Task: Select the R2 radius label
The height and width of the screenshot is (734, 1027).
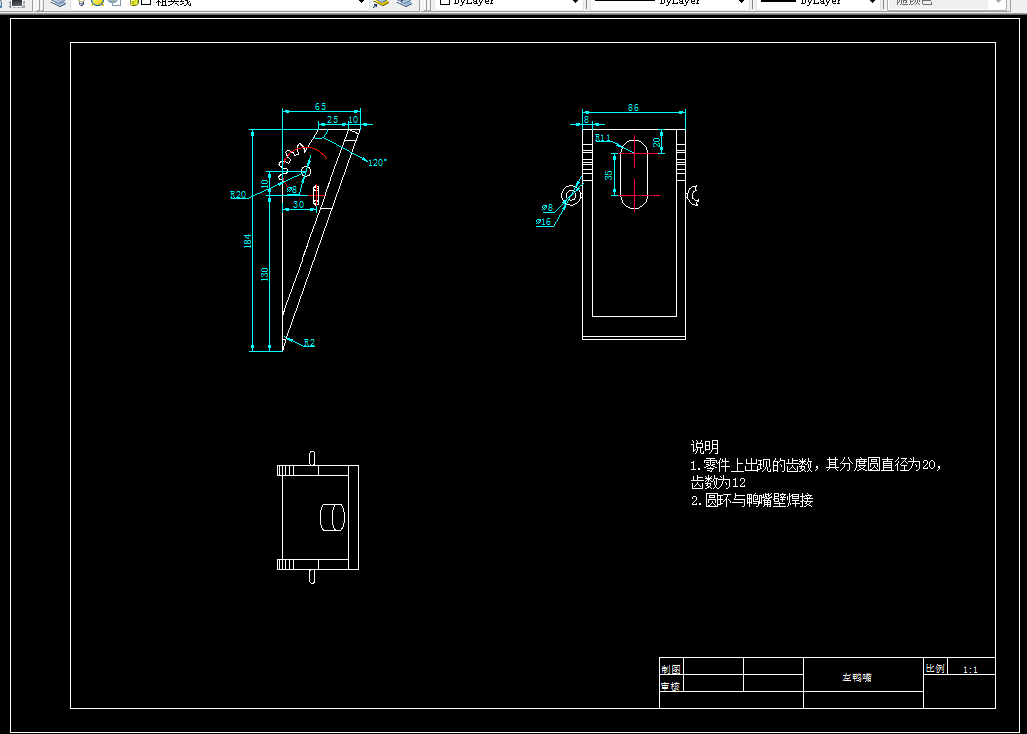Action: click(x=309, y=342)
